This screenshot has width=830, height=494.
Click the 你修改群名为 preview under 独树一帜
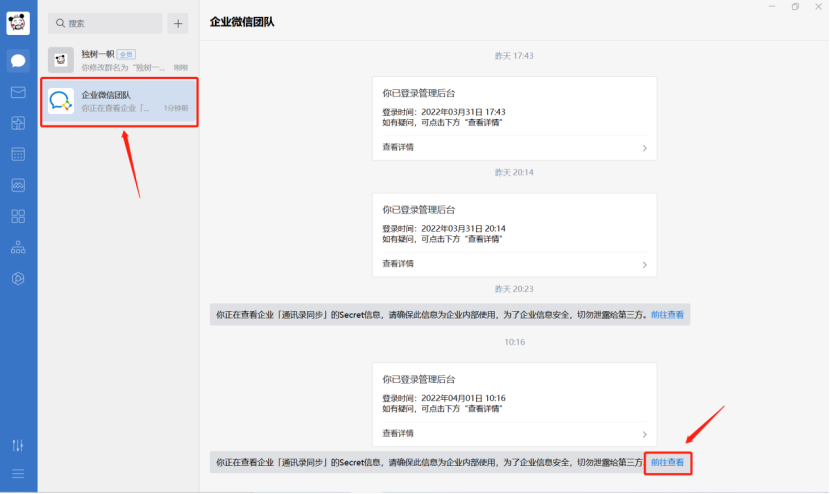point(123,67)
